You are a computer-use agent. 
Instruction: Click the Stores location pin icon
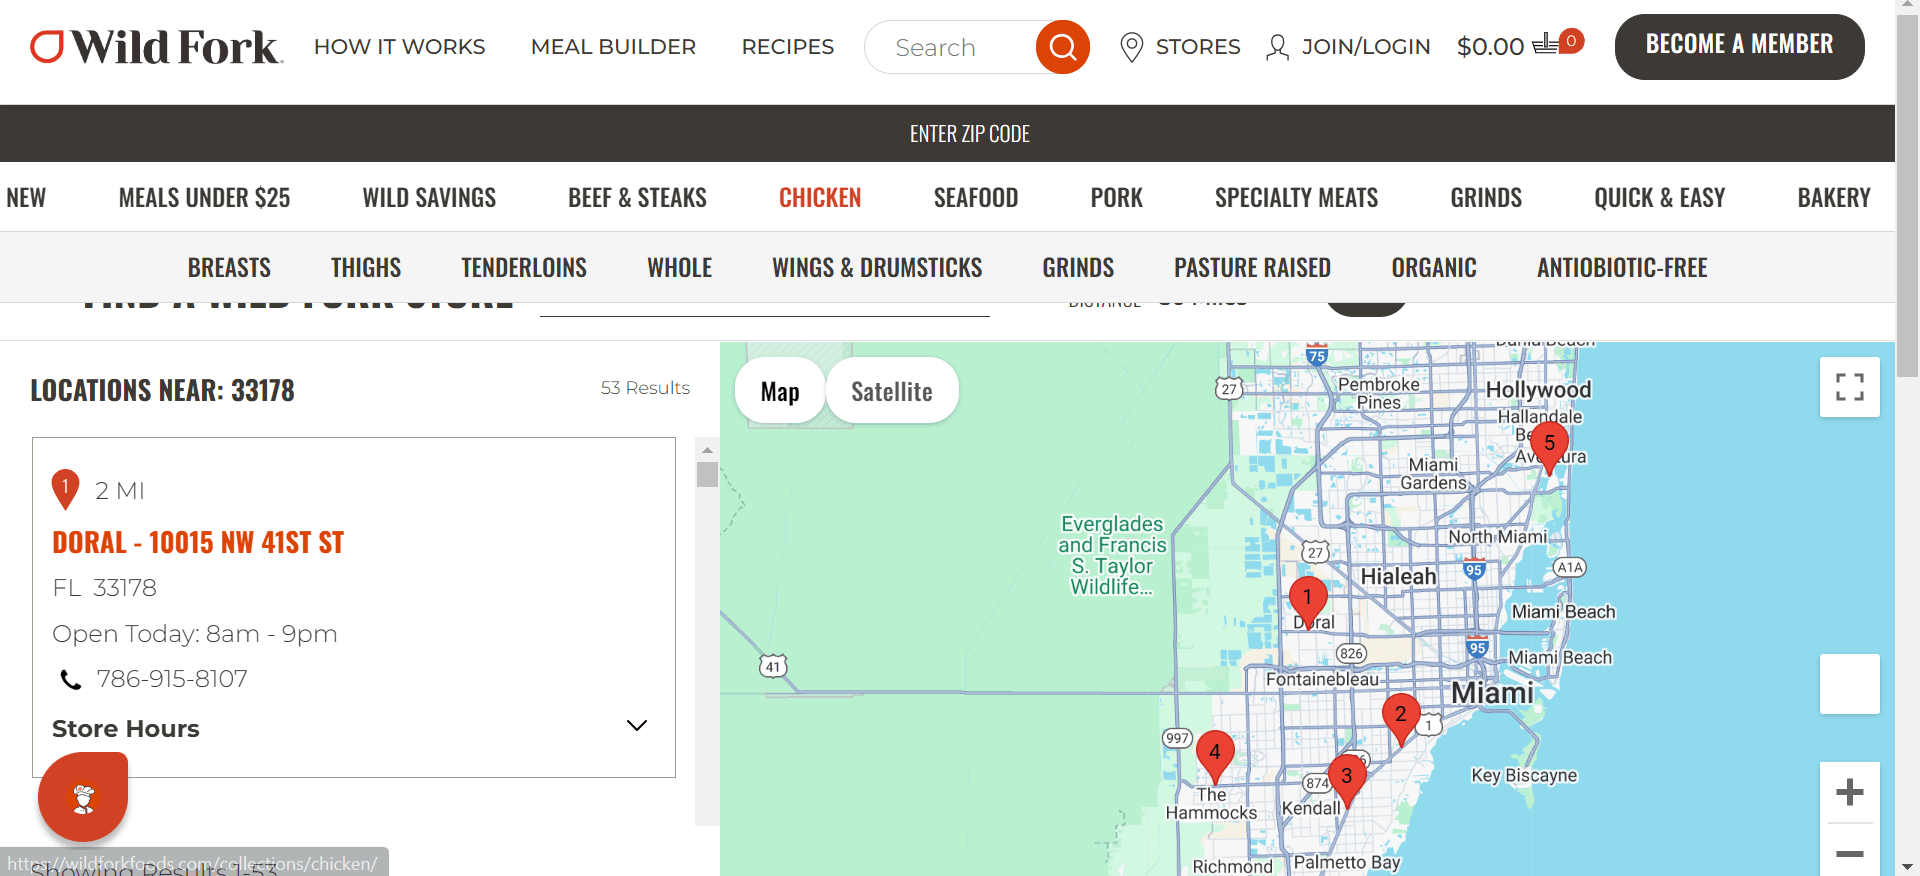click(1131, 47)
